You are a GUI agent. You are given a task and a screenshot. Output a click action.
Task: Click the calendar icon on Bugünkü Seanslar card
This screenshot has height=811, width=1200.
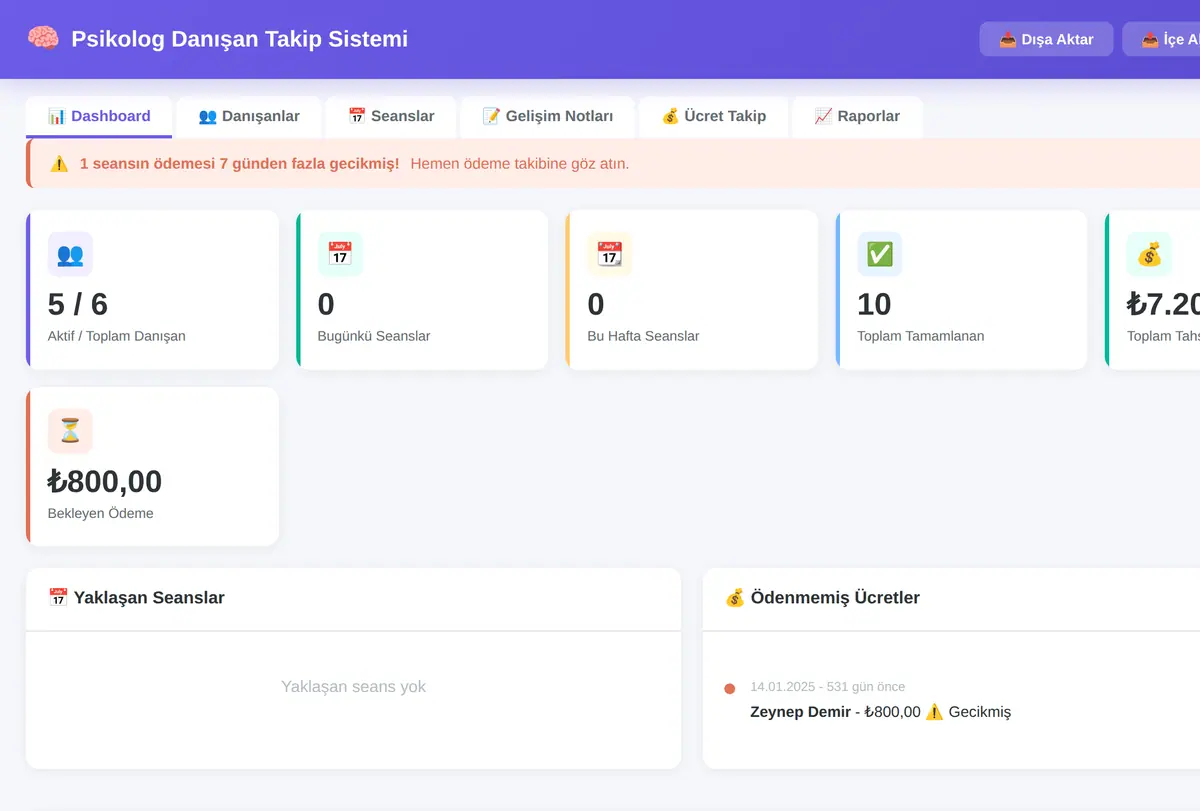(340, 254)
